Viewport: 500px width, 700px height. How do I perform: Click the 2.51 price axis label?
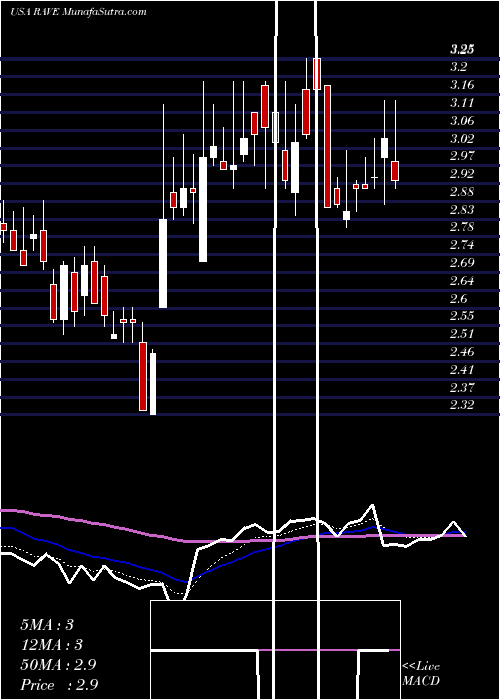(x=462, y=333)
